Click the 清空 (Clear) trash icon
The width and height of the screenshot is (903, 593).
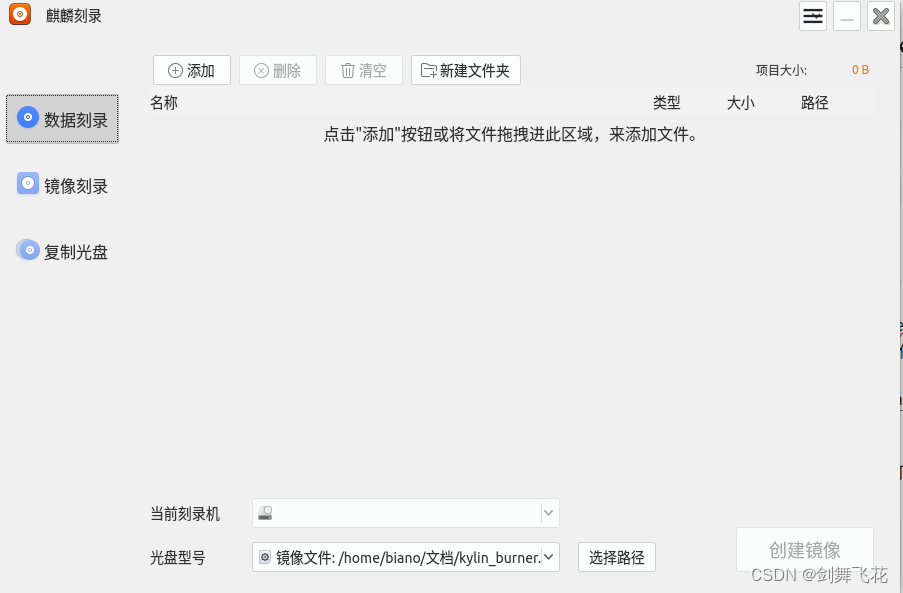(x=347, y=70)
